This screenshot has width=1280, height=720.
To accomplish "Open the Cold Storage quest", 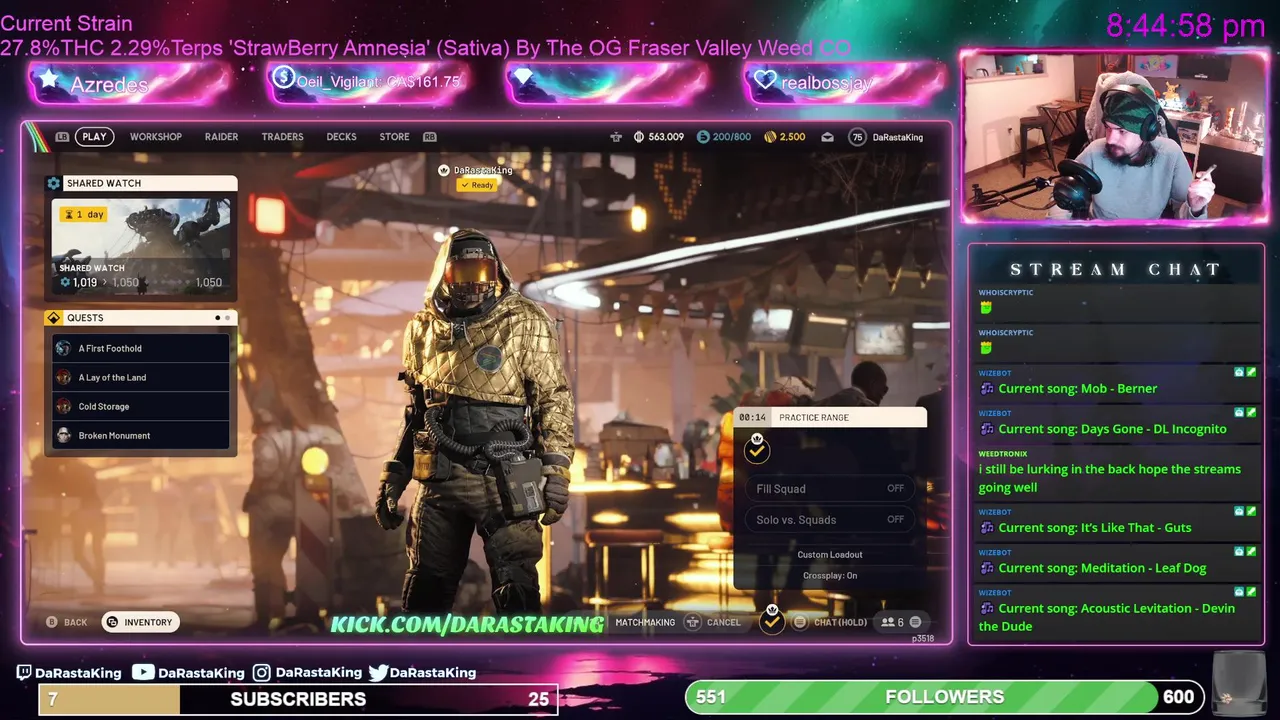I will click(x=141, y=406).
